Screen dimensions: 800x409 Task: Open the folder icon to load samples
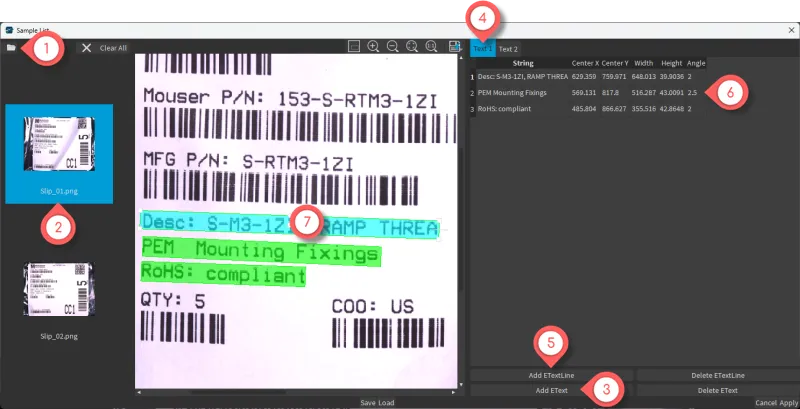11,48
